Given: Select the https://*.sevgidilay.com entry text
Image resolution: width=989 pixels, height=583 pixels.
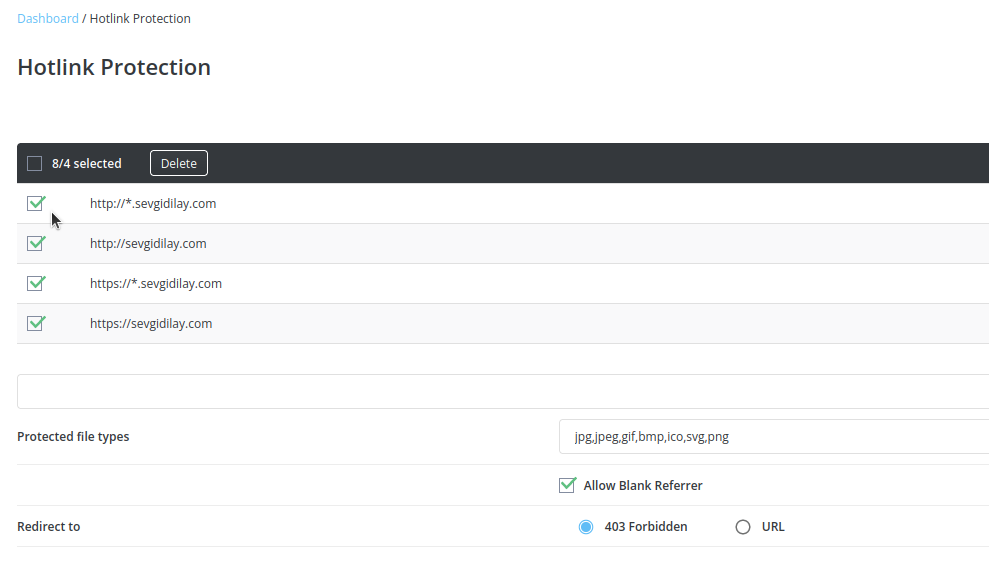Looking at the screenshot, I should click(156, 283).
